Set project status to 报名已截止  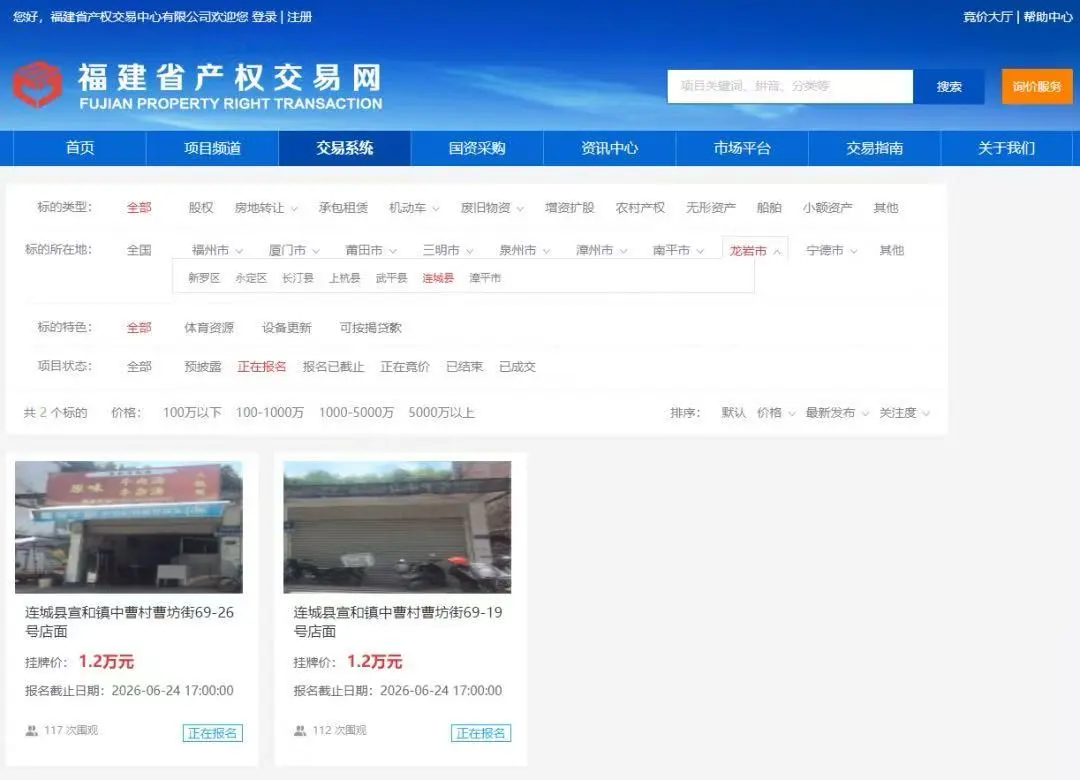tap(333, 367)
